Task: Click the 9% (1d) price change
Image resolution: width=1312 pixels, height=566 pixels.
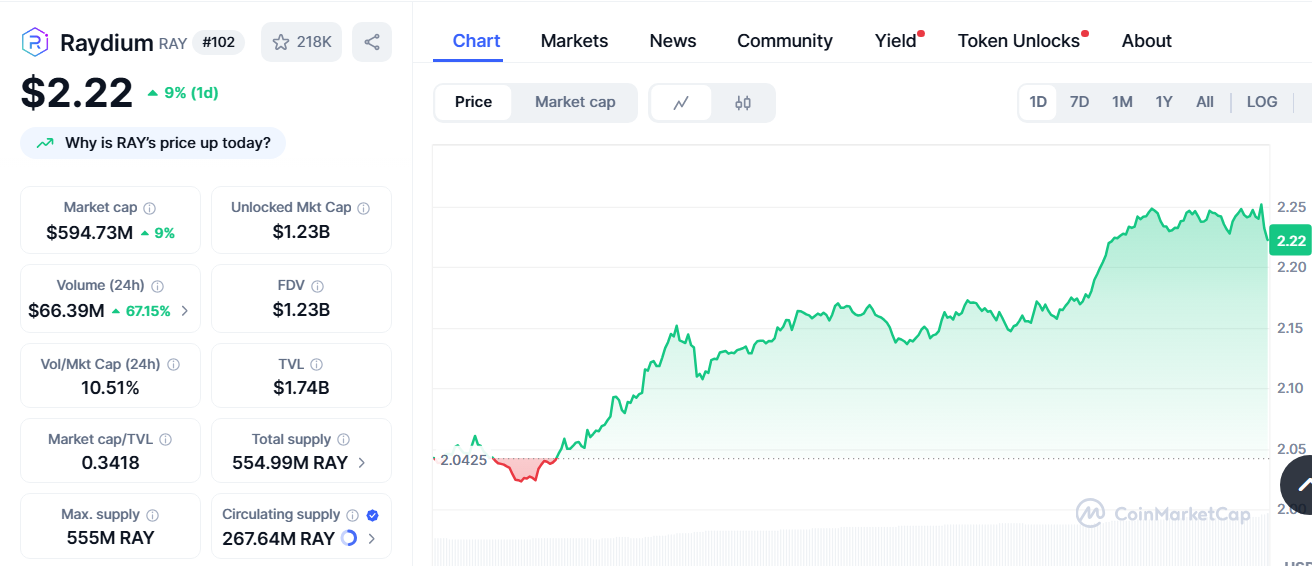Action: pyautogui.click(x=183, y=93)
